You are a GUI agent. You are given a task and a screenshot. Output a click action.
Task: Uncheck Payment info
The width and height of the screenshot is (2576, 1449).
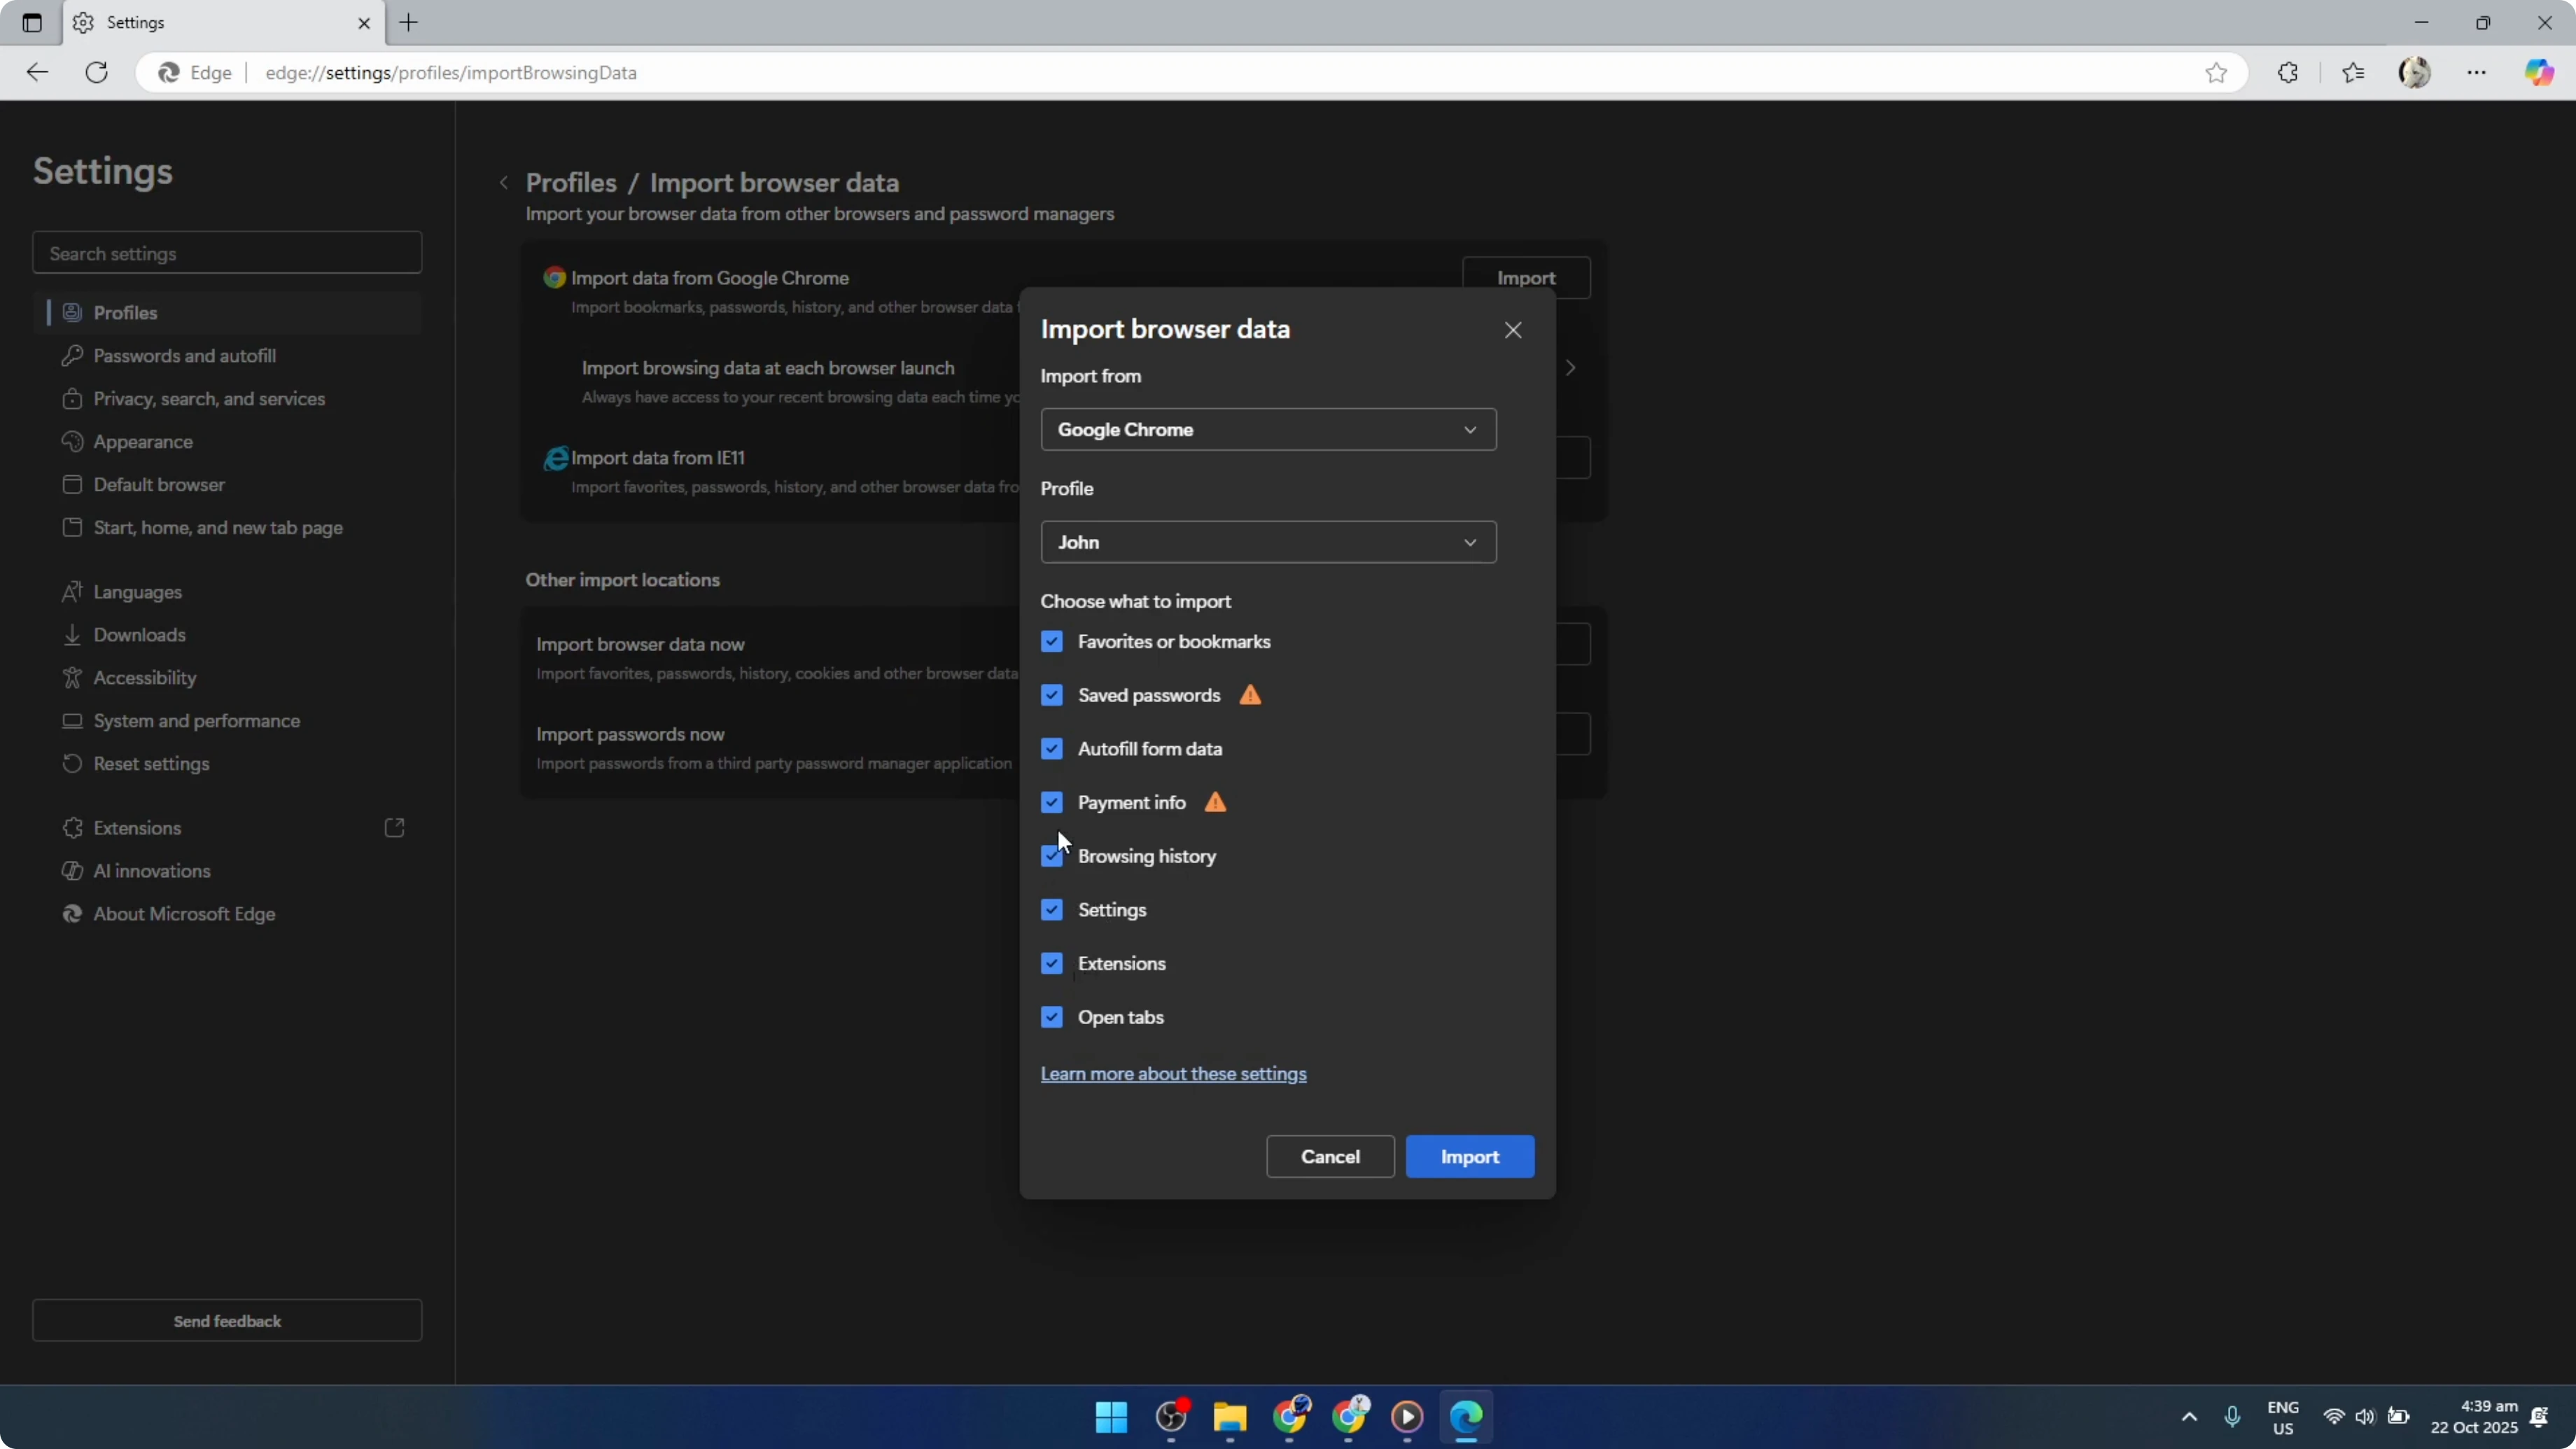point(1052,802)
